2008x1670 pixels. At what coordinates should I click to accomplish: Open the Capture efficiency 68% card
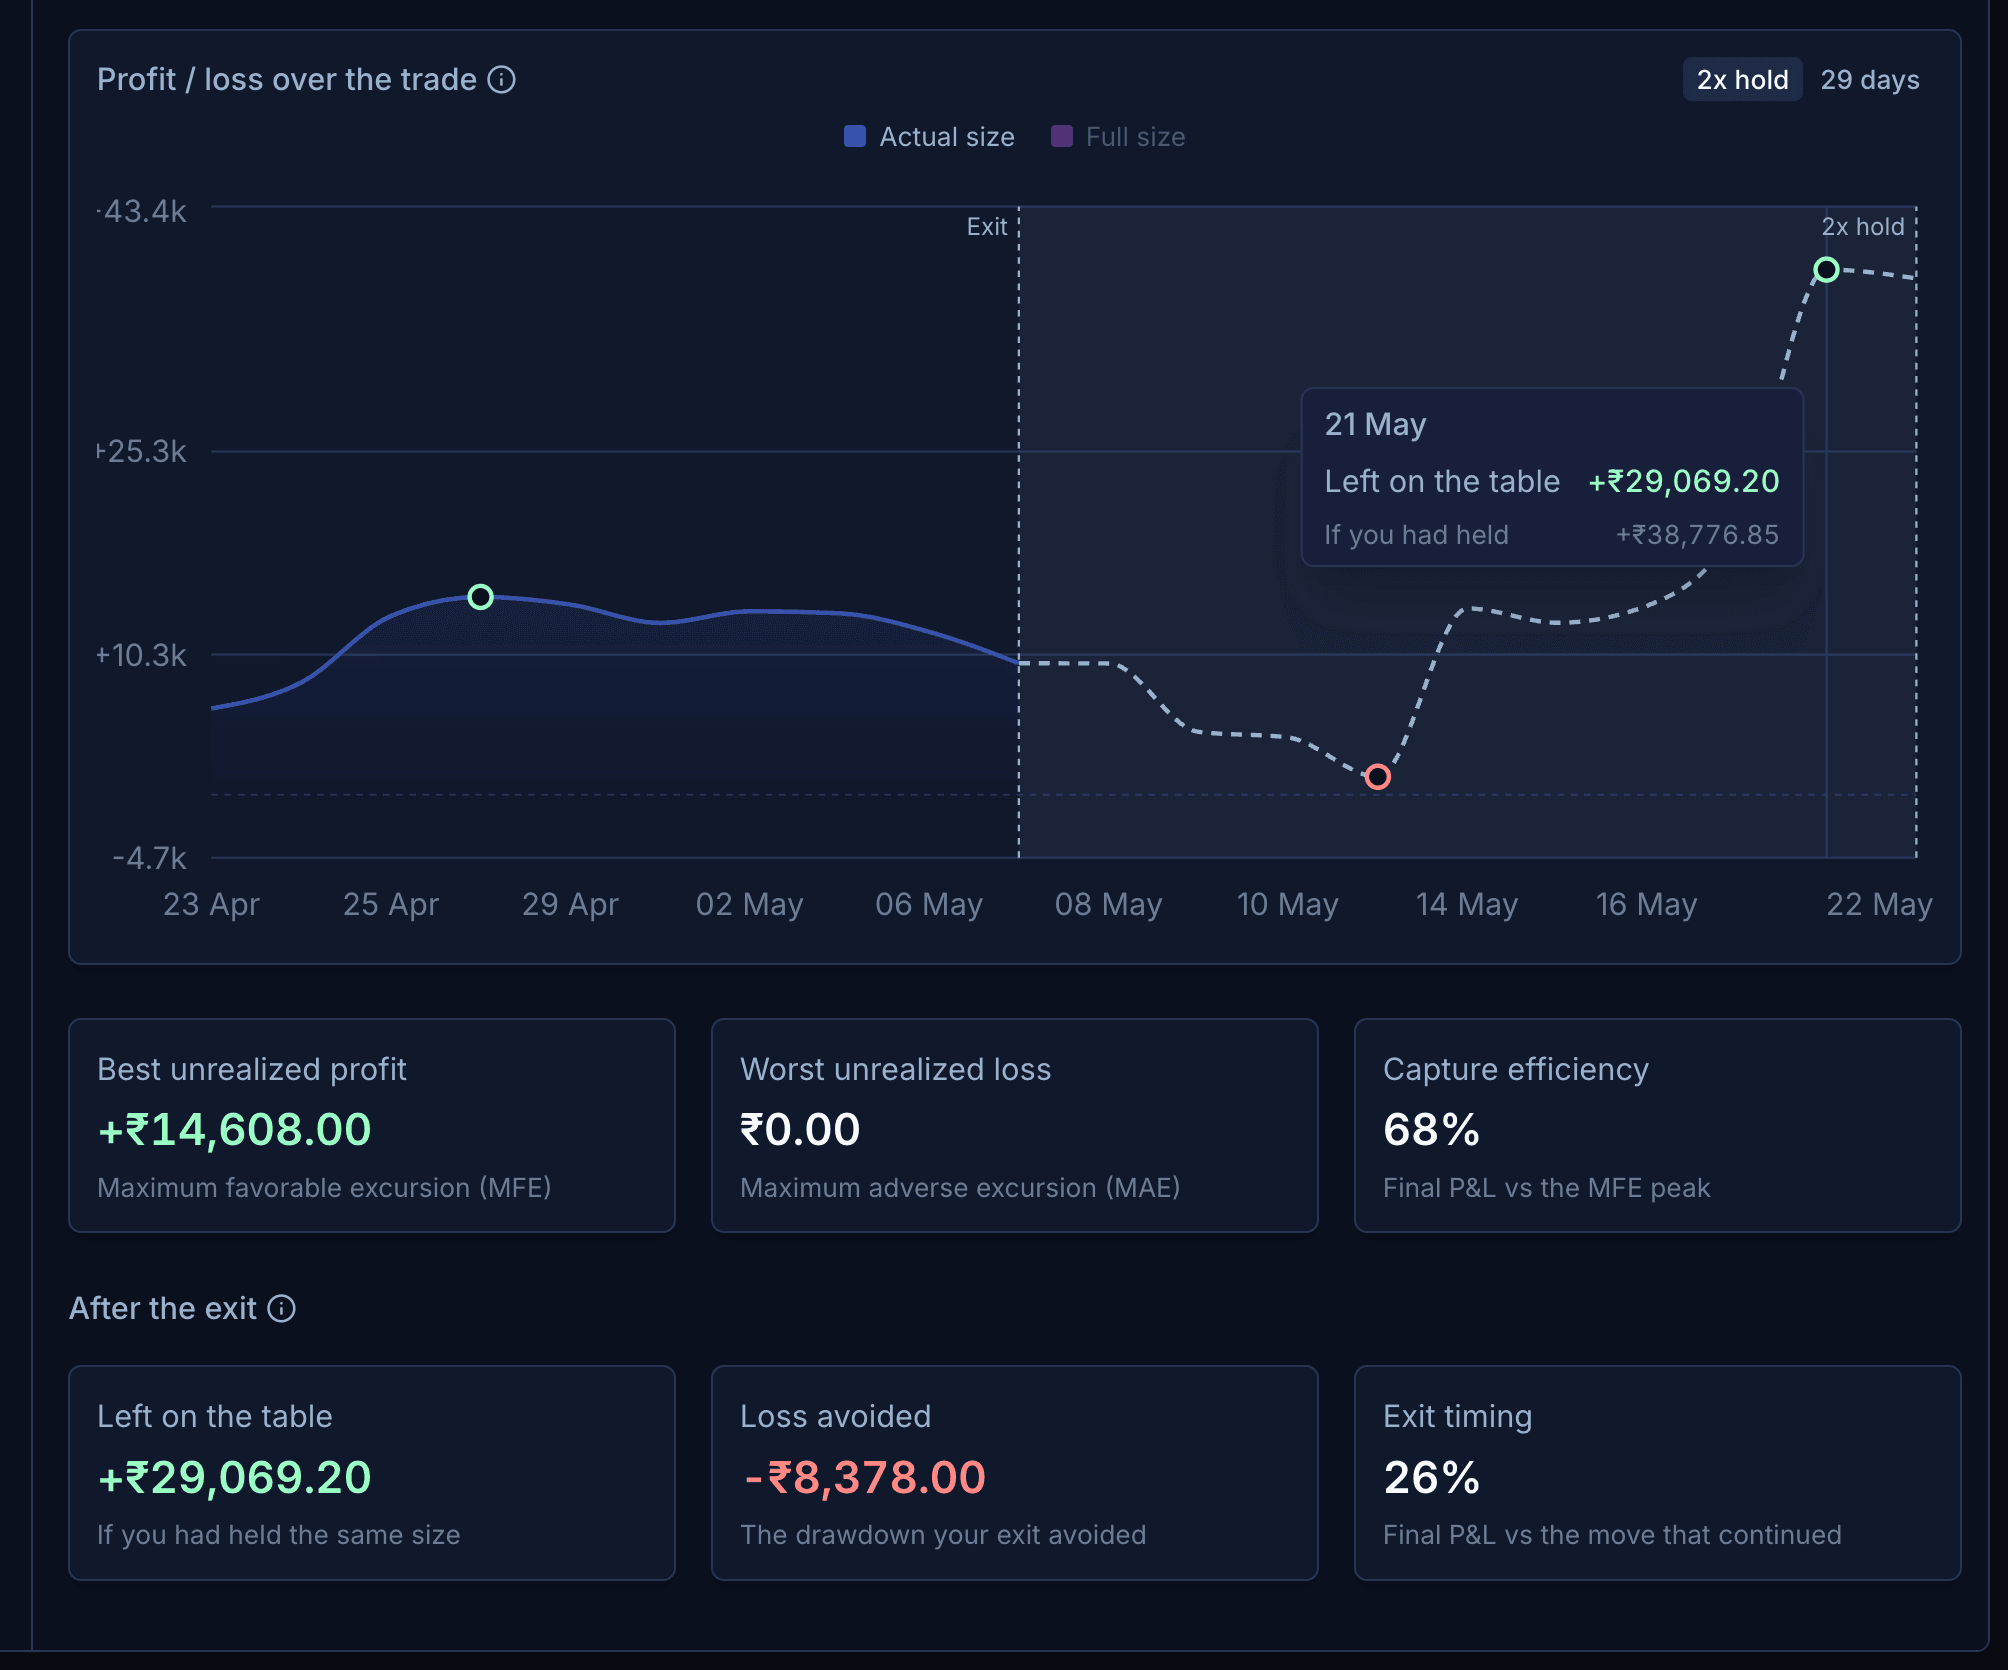[x=1657, y=1126]
